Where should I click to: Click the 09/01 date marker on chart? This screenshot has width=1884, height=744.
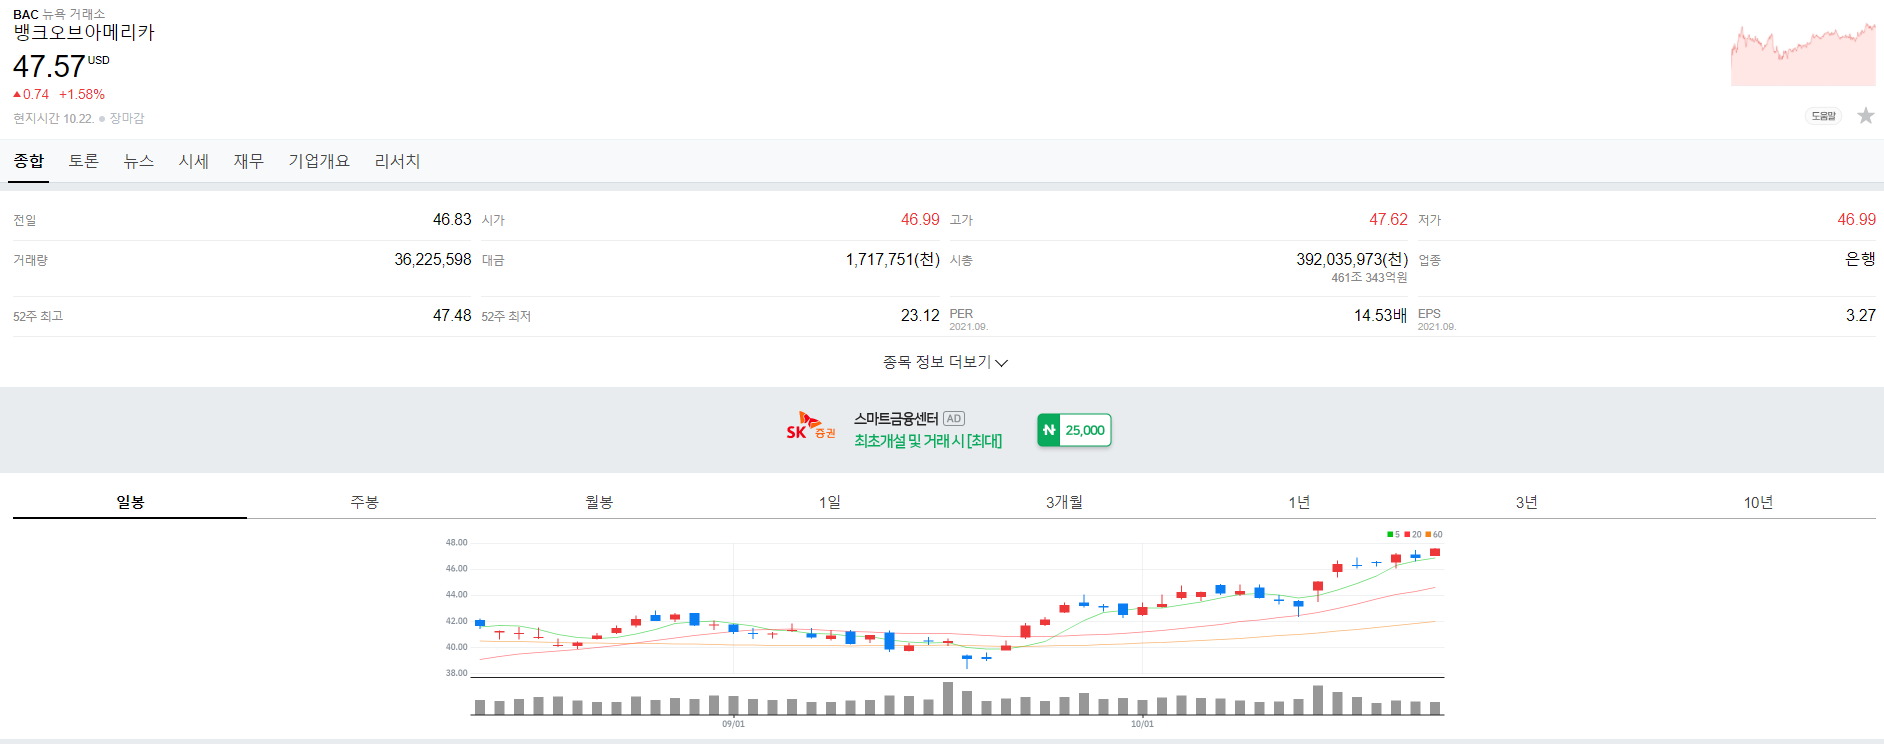click(x=733, y=724)
